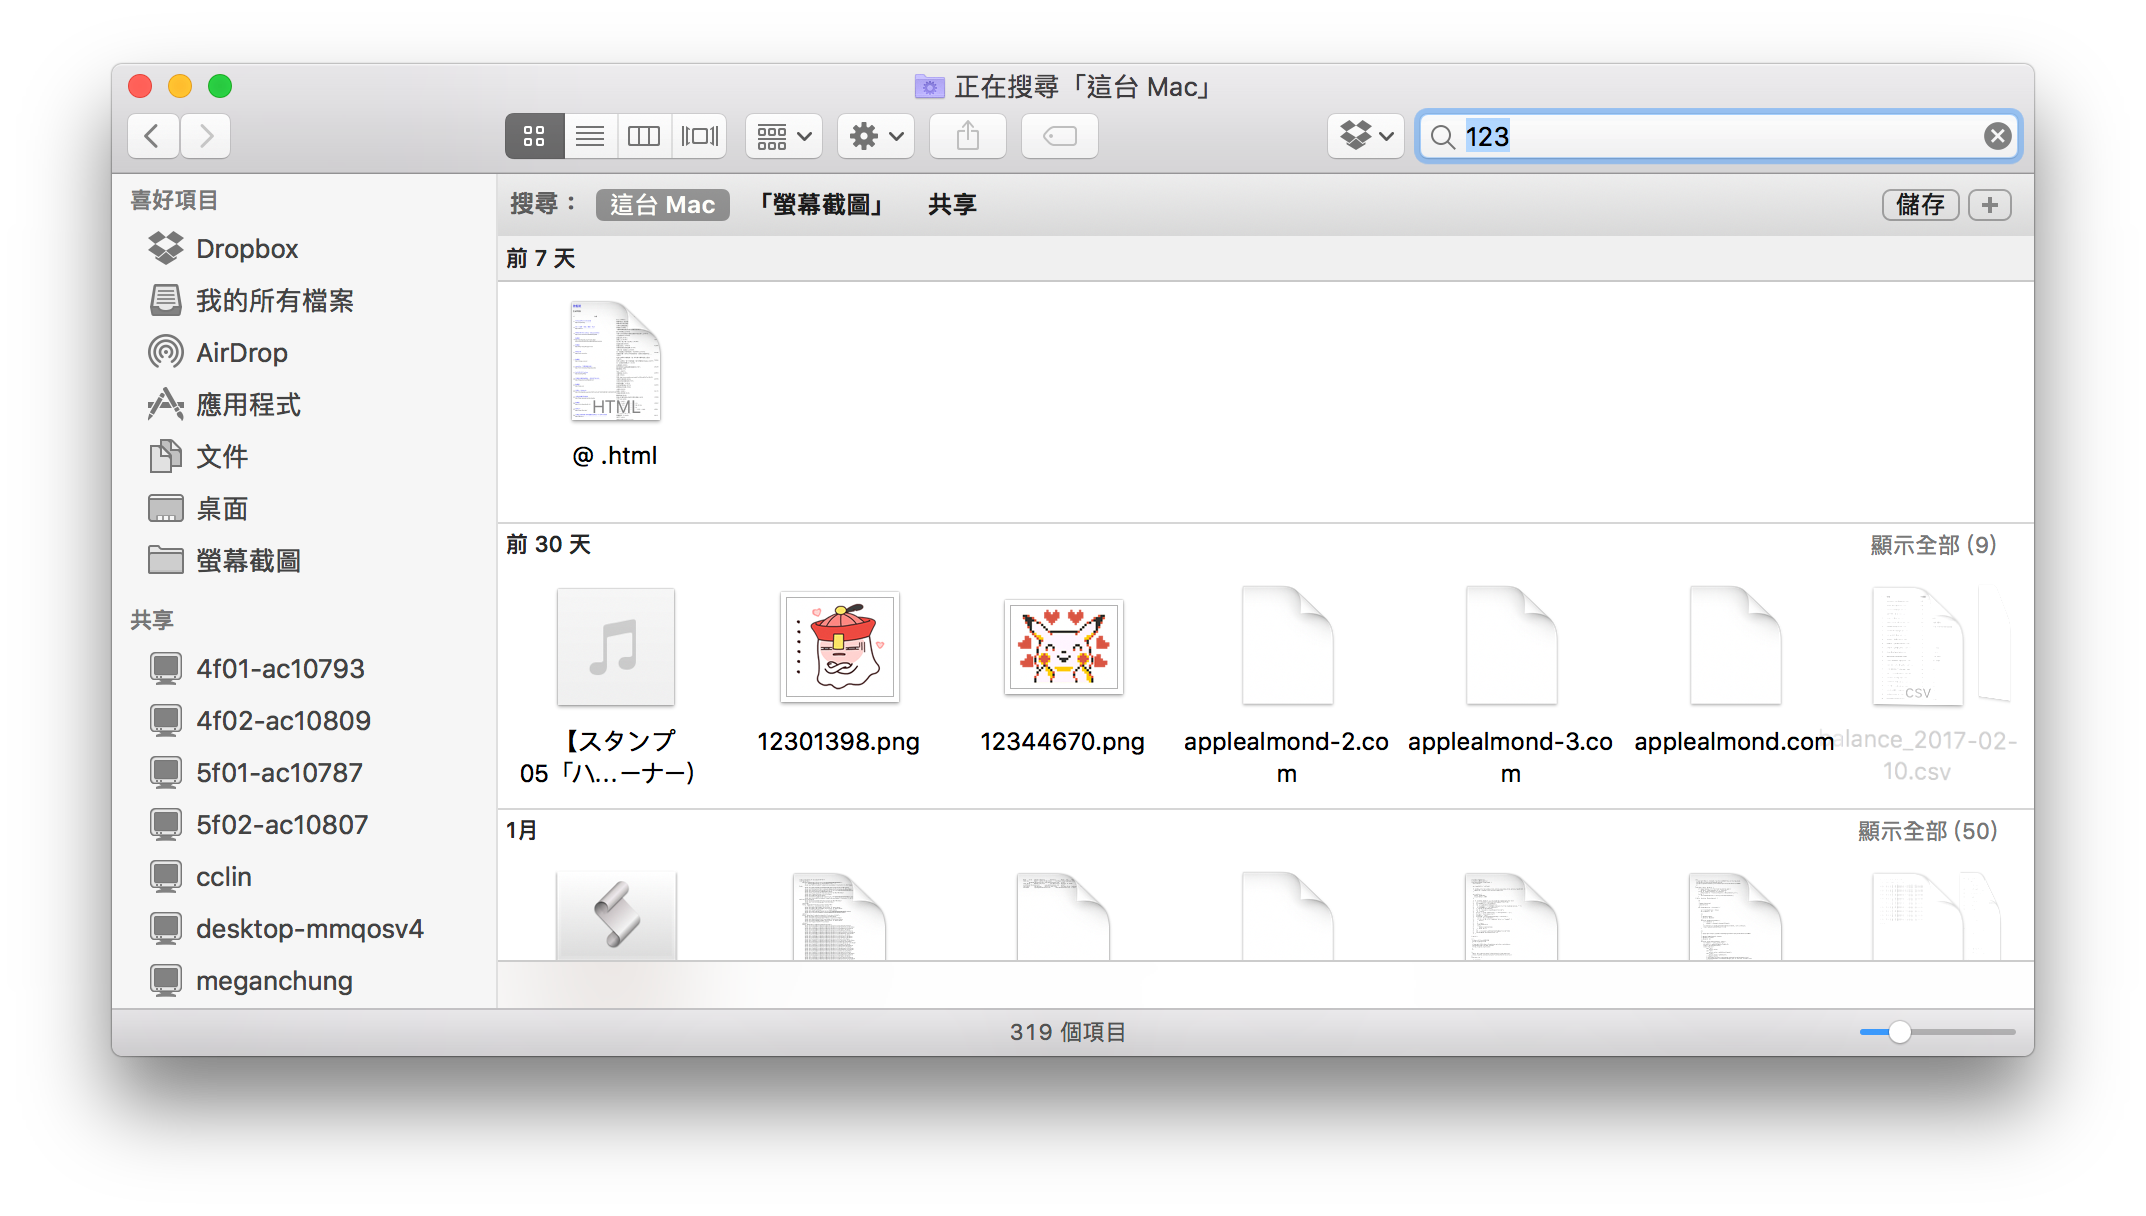Go back with the left arrow button

click(153, 136)
